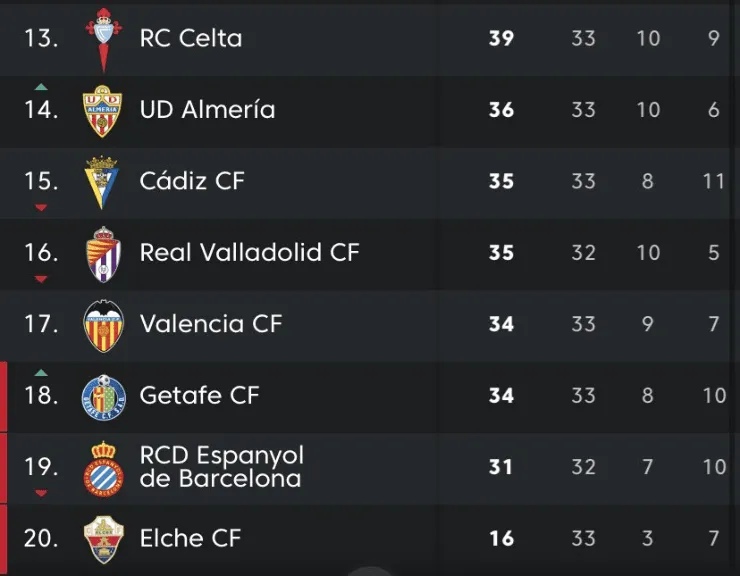This screenshot has width=740, height=576.
Task: Open the Getafe CF team name link
Action: (x=199, y=395)
